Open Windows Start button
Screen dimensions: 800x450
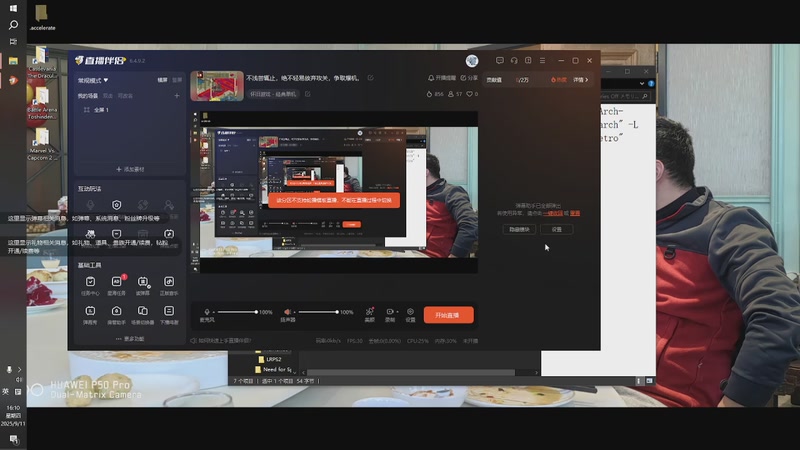(x=13, y=8)
